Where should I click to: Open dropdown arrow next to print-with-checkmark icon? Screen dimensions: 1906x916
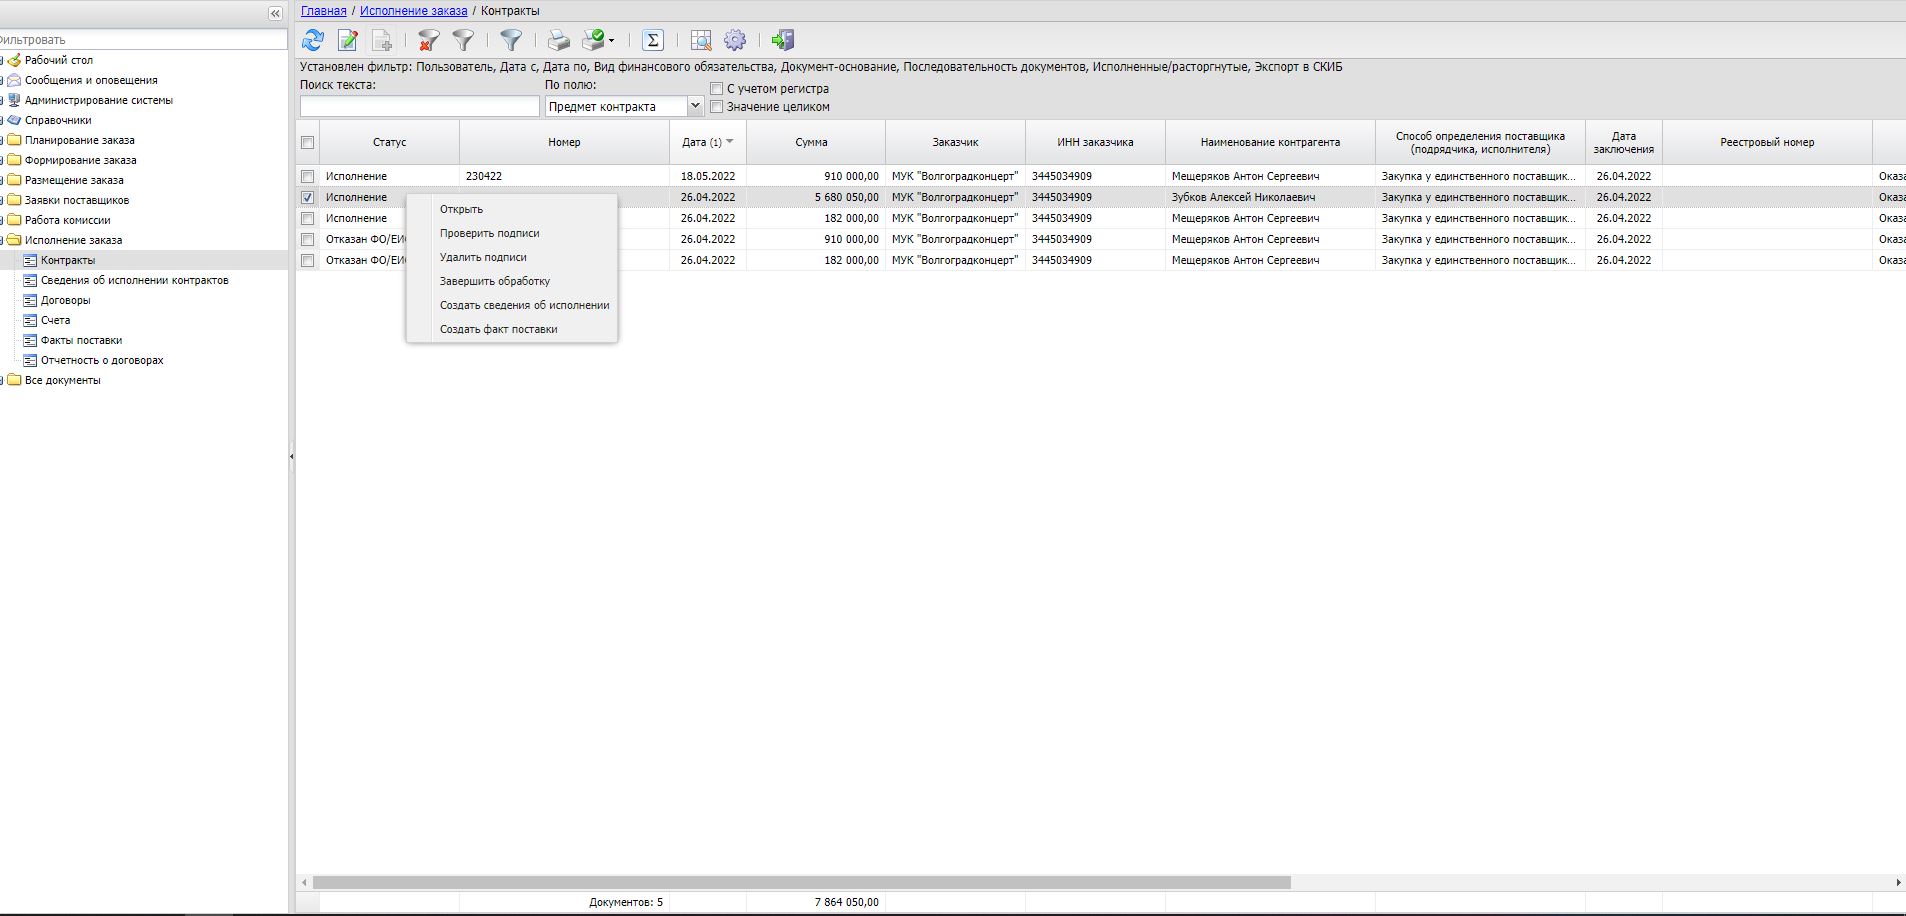(x=612, y=41)
